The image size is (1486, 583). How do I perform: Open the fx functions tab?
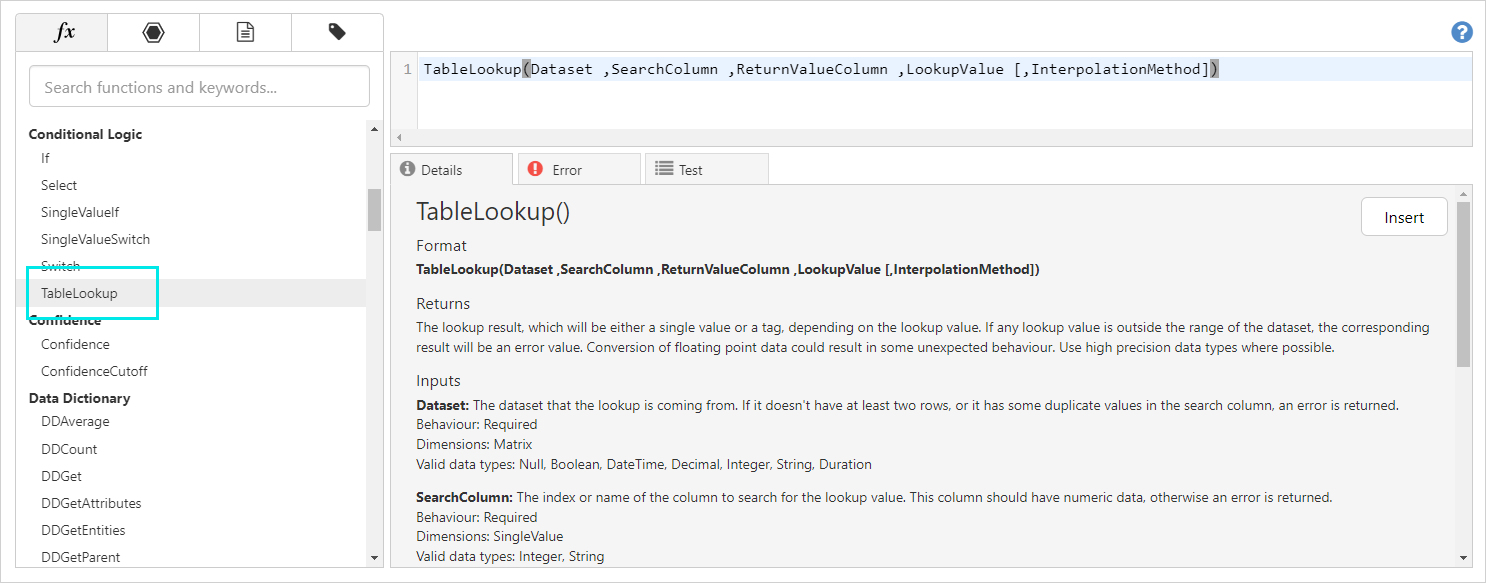click(x=62, y=33)
